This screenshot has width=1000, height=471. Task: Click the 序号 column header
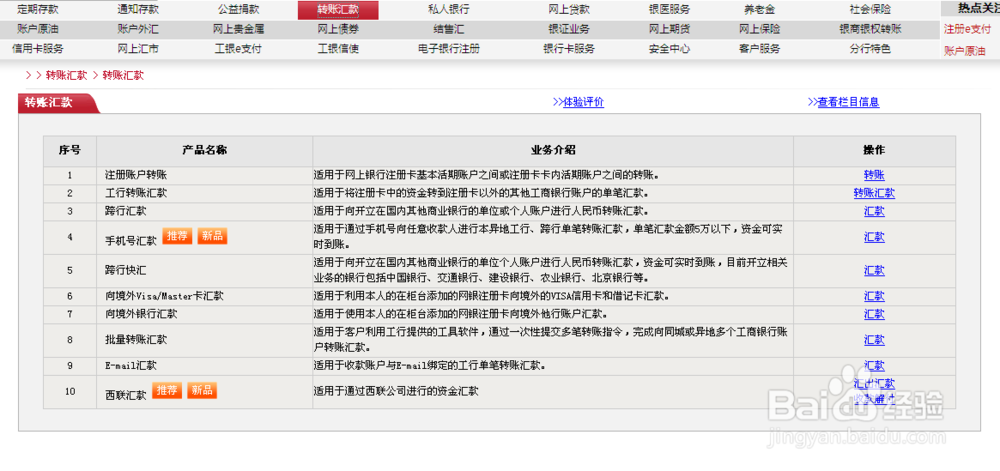coord(70,151)
